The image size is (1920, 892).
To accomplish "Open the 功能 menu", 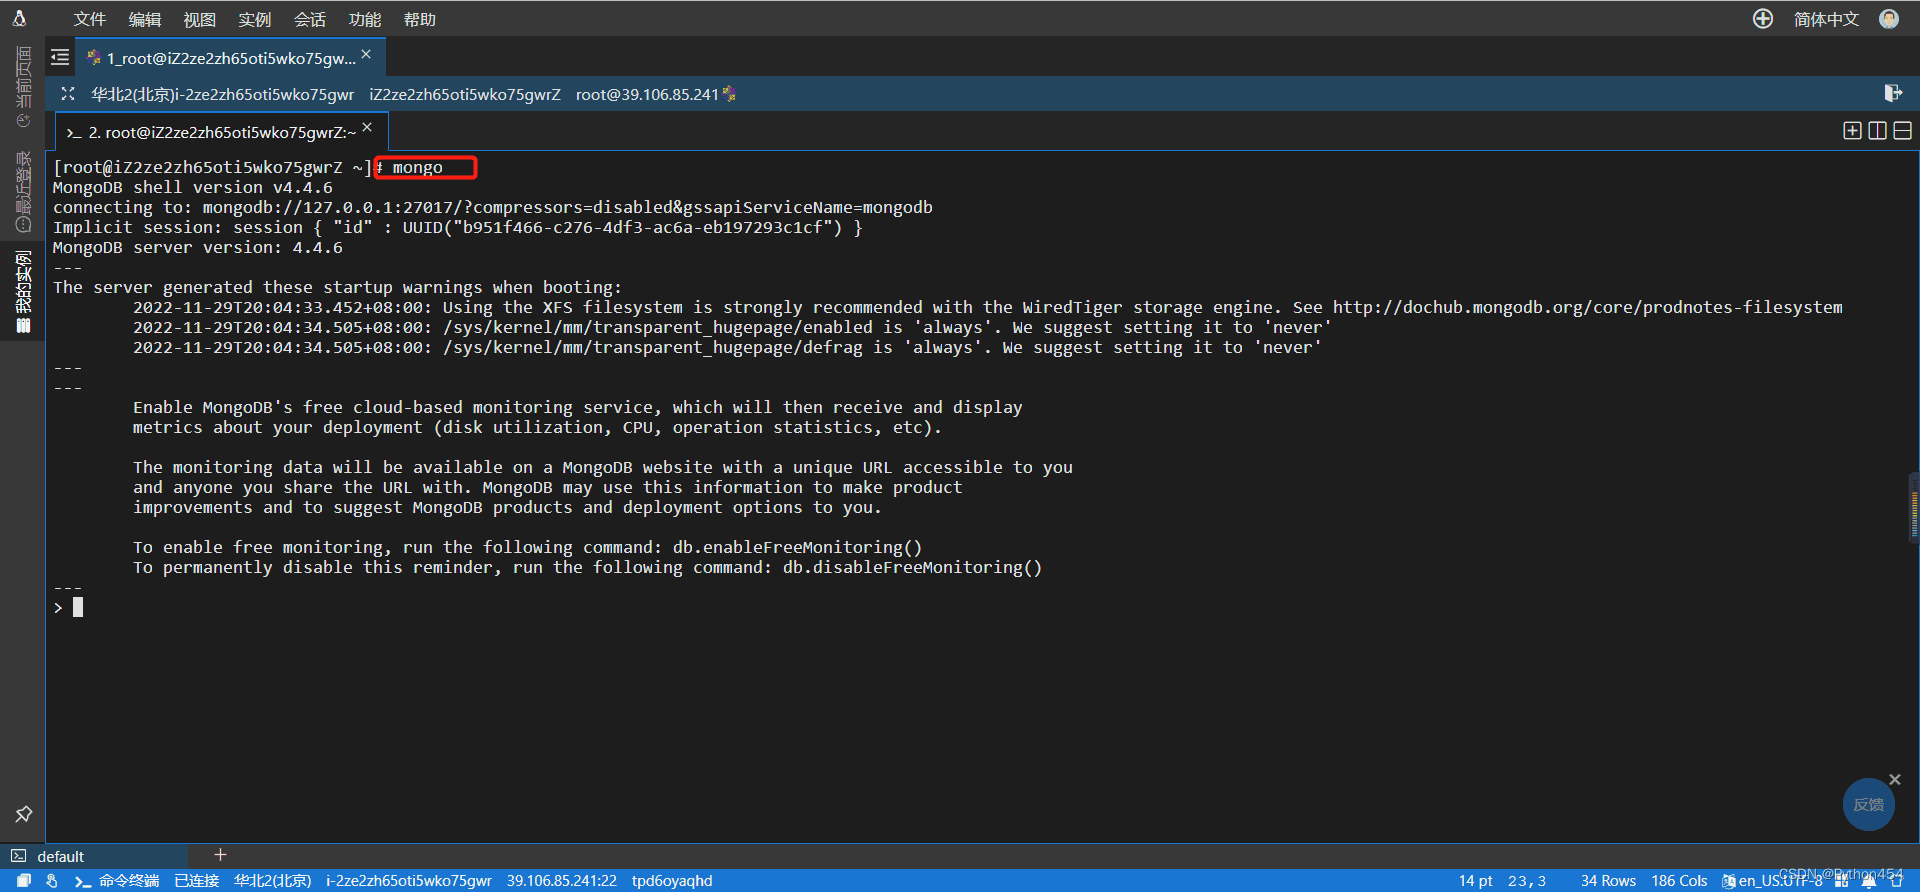I will pos(365,19).
